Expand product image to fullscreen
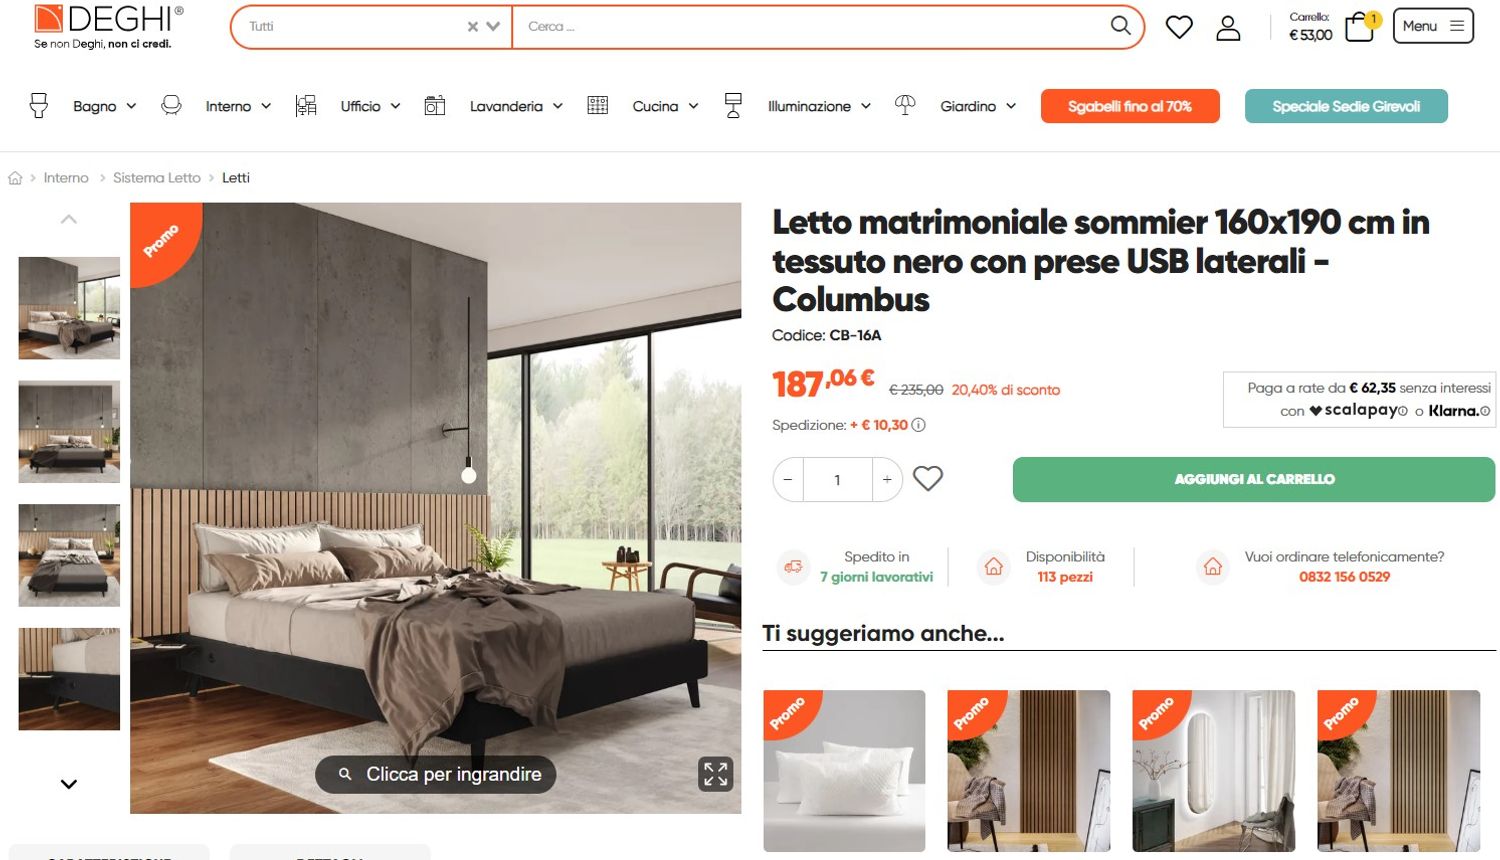Viewport: 1500px width, 860px height. [x=716, y=774]
